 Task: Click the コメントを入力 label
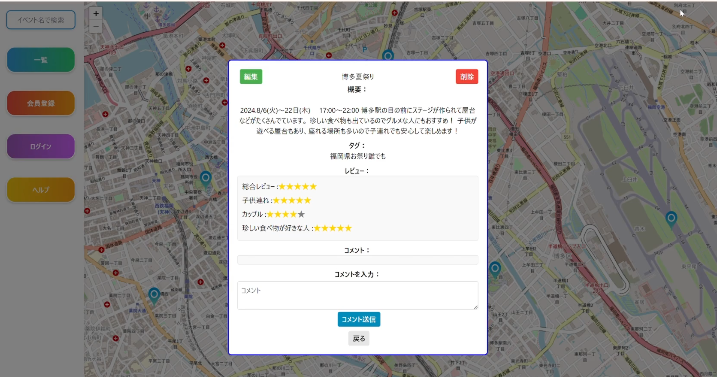tap(357, 274)
